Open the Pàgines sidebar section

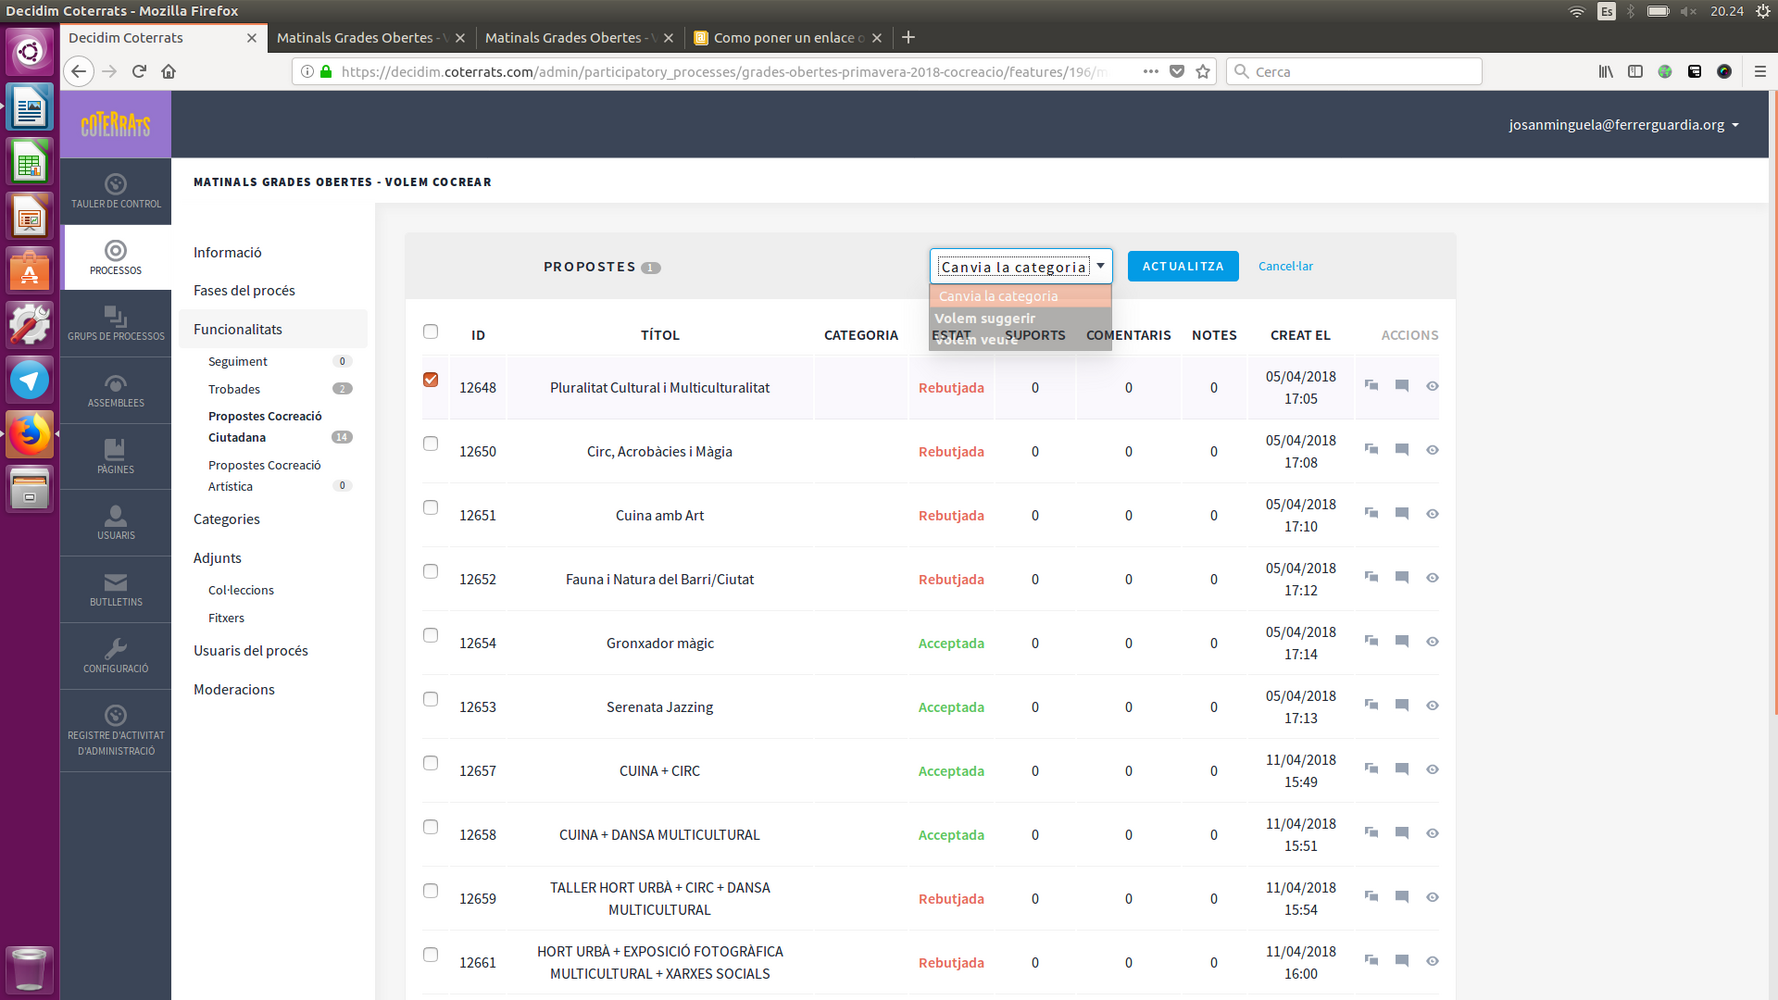115,457
